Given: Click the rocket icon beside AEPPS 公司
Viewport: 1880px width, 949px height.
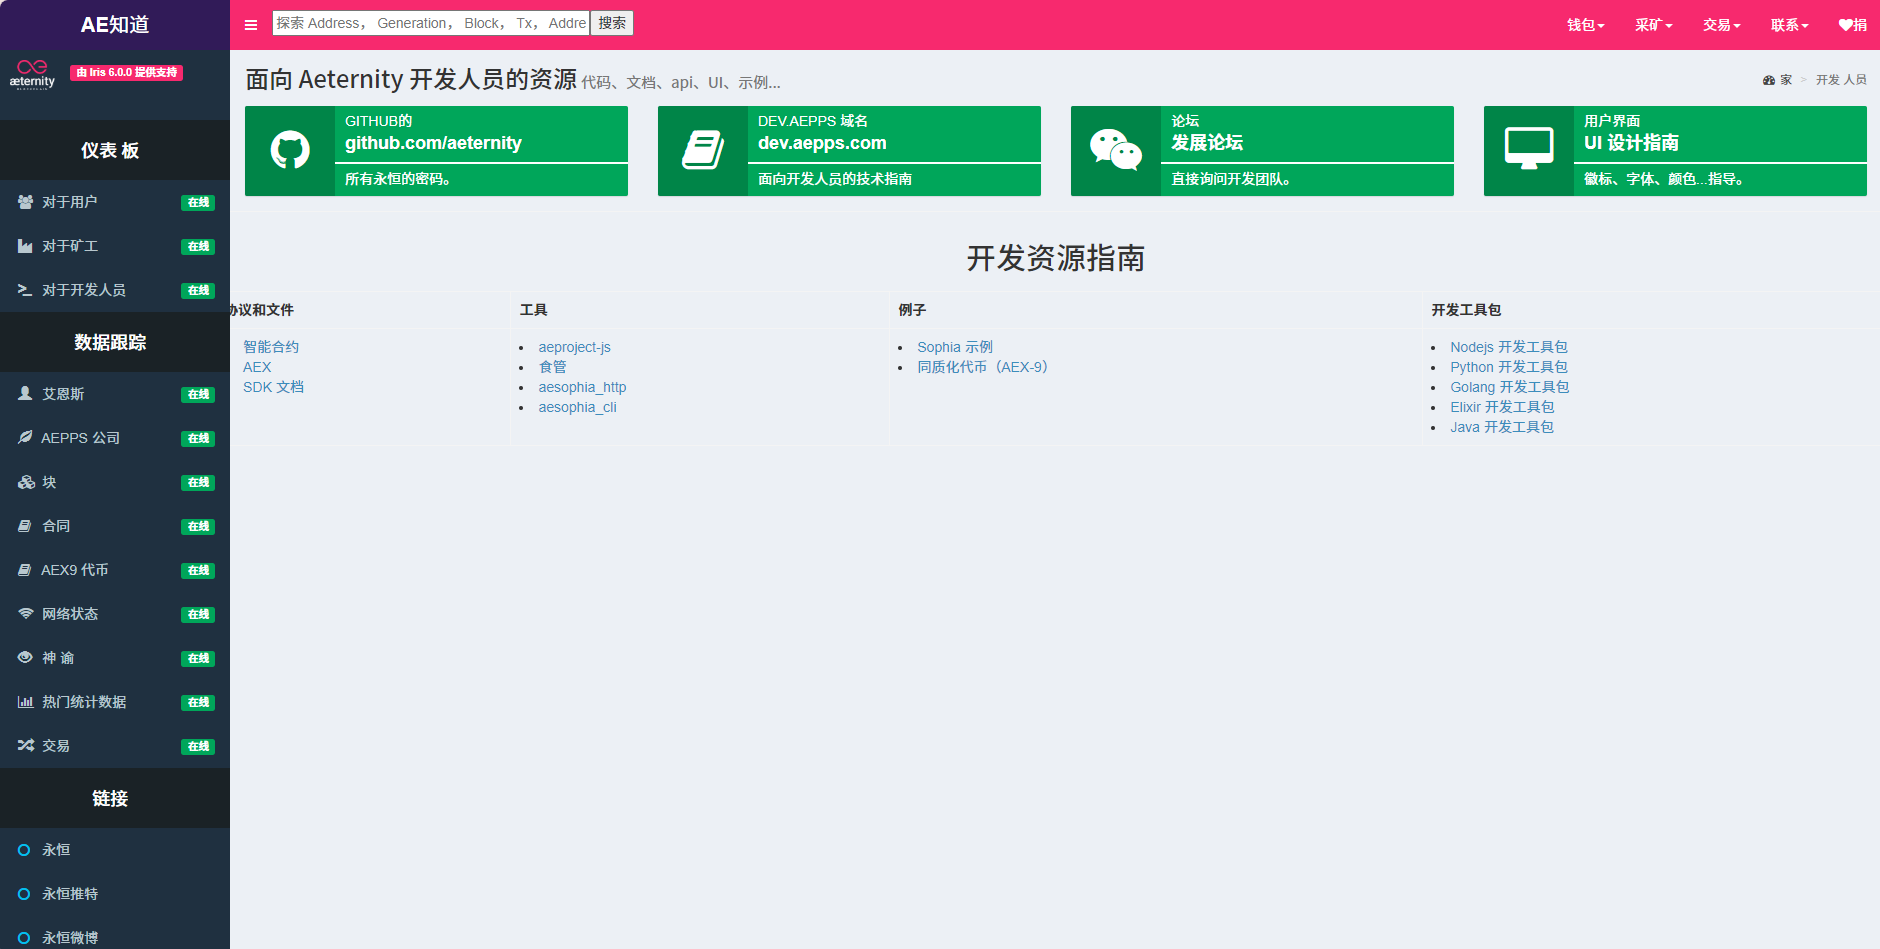Looking at the screenshot, I should (x=25, y=438).
